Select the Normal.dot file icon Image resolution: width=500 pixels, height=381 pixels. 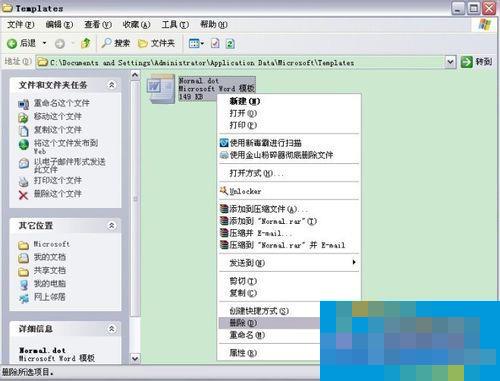tap(161, 89)
